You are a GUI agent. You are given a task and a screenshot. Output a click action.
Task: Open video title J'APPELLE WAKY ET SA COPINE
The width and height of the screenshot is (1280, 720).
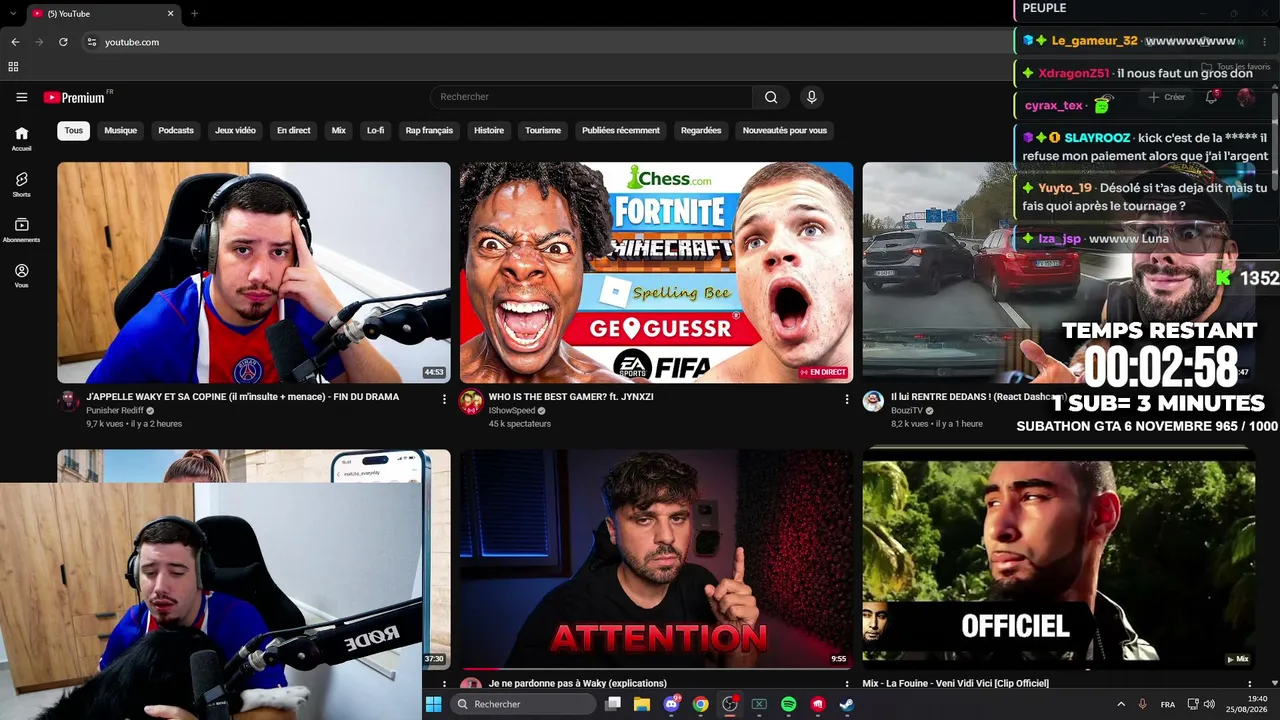[243, 397]
